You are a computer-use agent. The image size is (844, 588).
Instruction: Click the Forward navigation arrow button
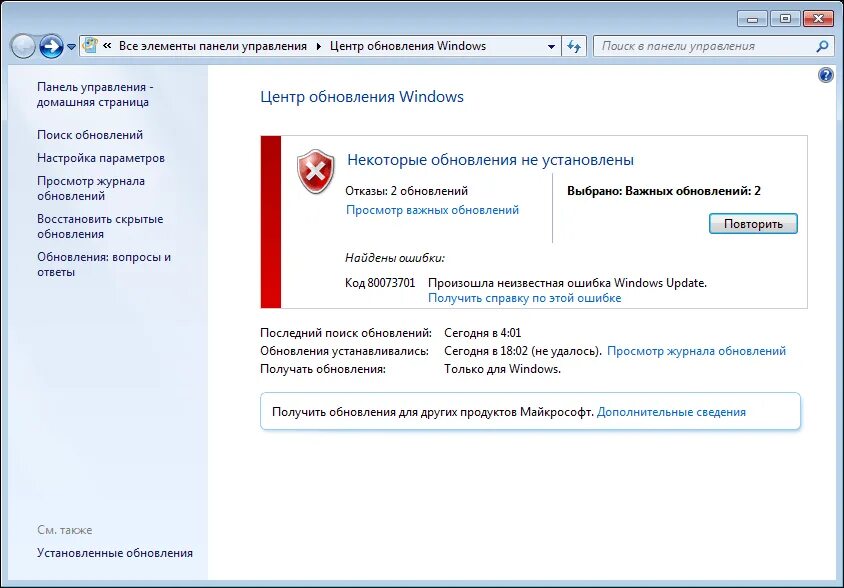coord(51,46)
